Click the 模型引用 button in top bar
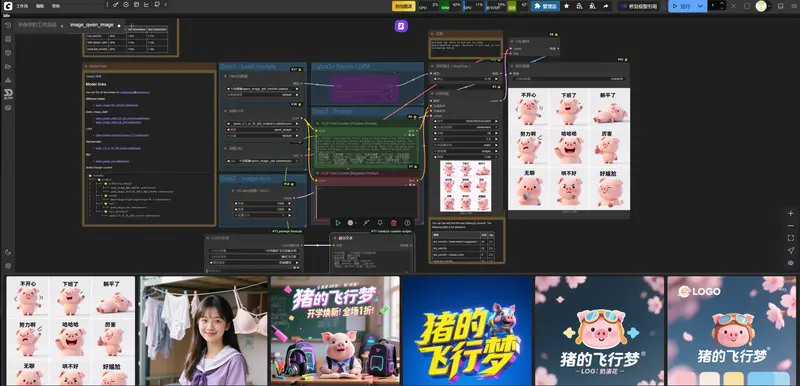Screen dimensions: 800x386 click(x=638, y=6)
